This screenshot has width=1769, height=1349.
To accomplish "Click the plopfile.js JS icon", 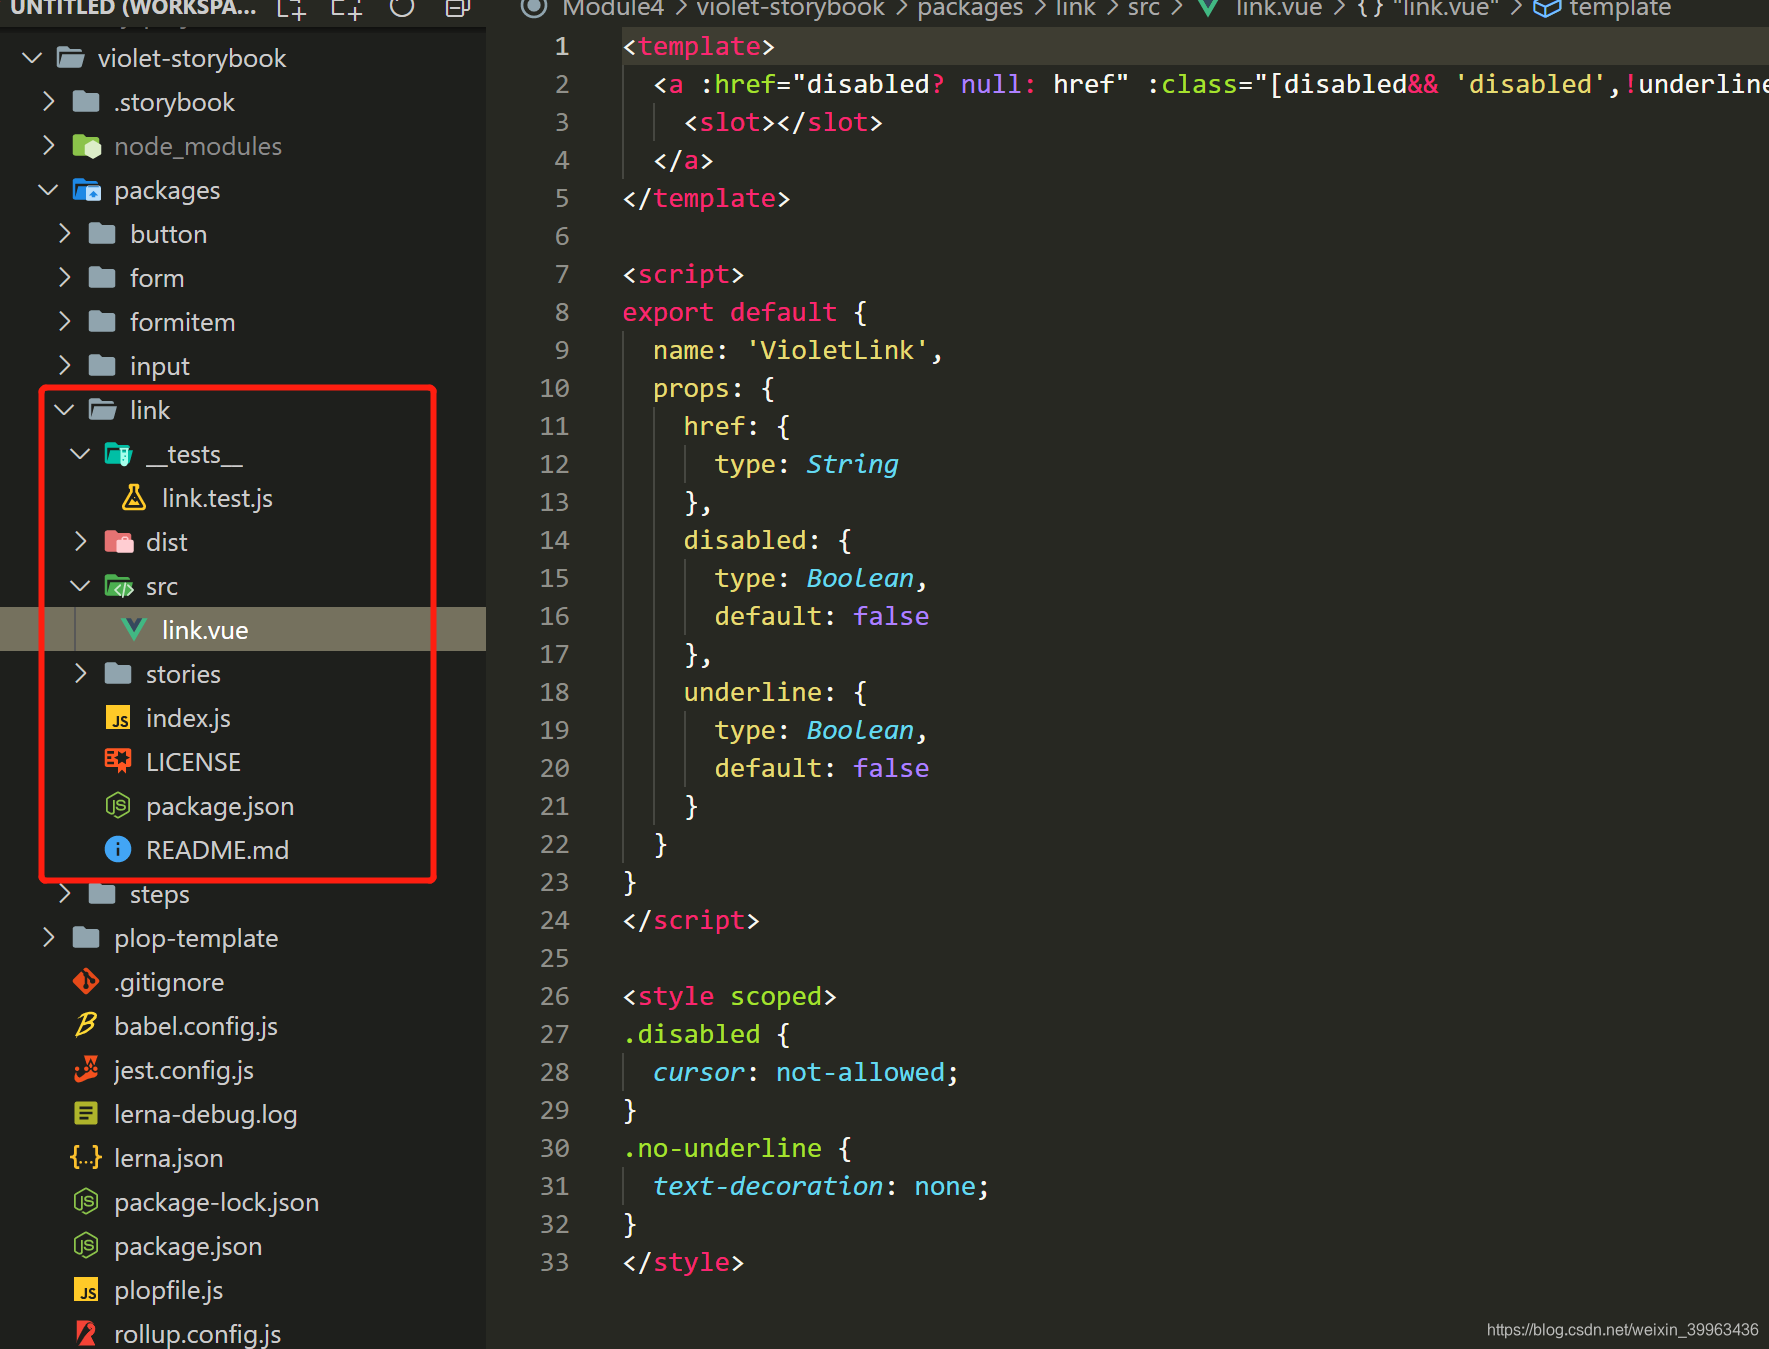I will click(x=86, y=1290).
